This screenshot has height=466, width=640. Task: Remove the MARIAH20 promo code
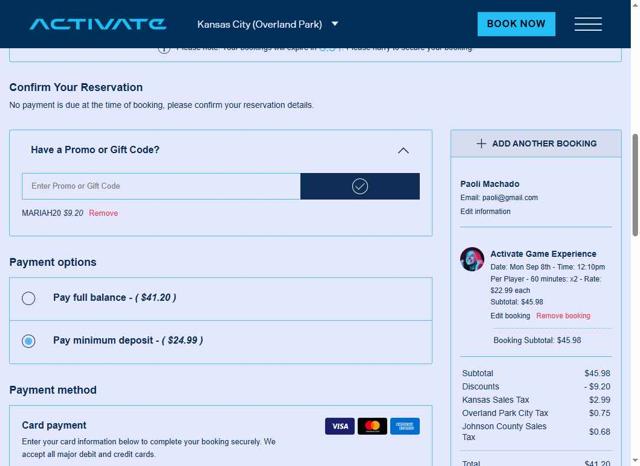click(x=103, y=213)
